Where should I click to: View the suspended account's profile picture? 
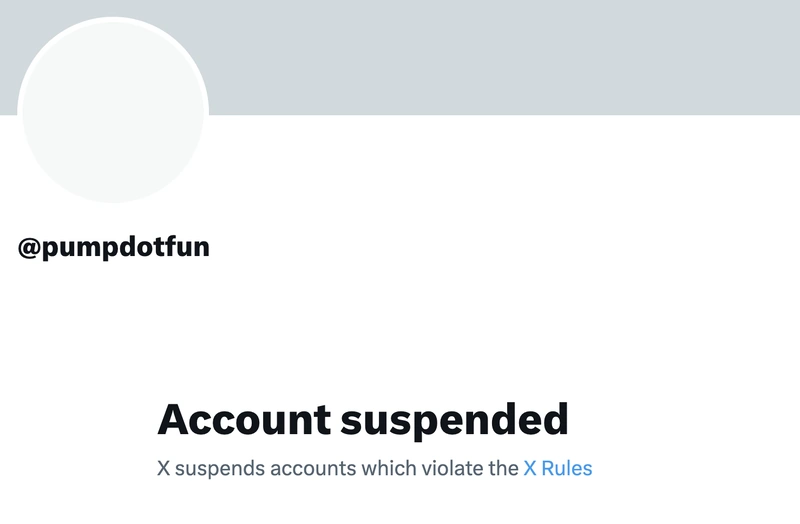click(x=112, y=110)
